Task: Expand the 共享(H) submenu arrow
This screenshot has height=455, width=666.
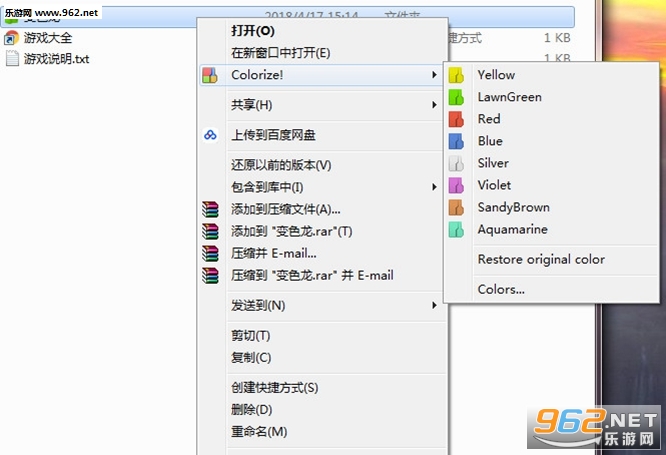Action: pos(434,105)
